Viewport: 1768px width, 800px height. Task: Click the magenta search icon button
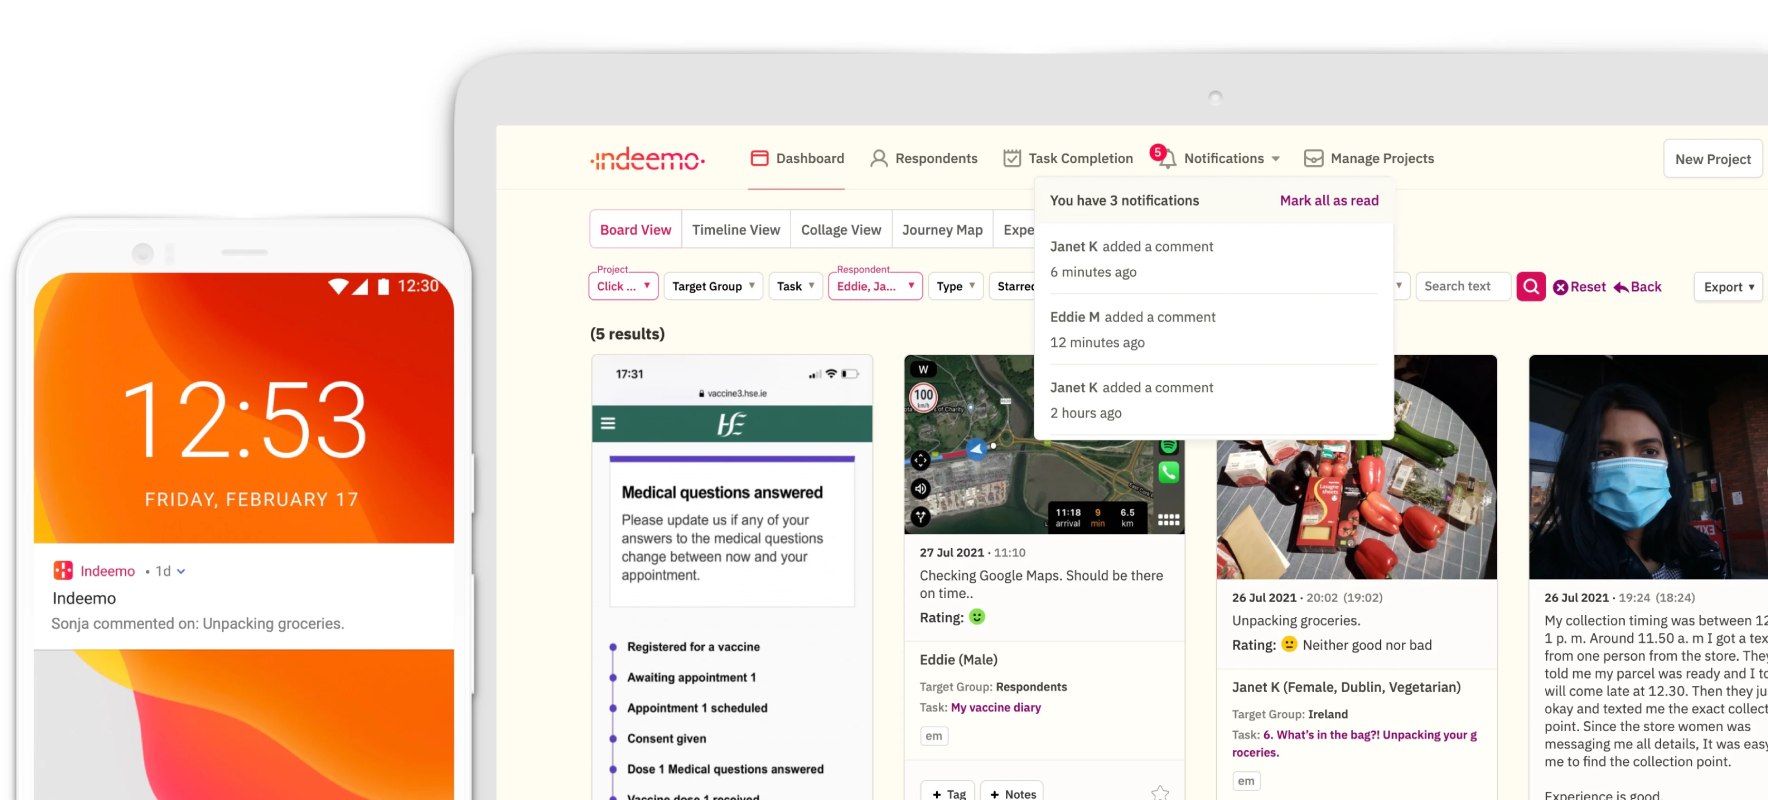point(1531,287)
